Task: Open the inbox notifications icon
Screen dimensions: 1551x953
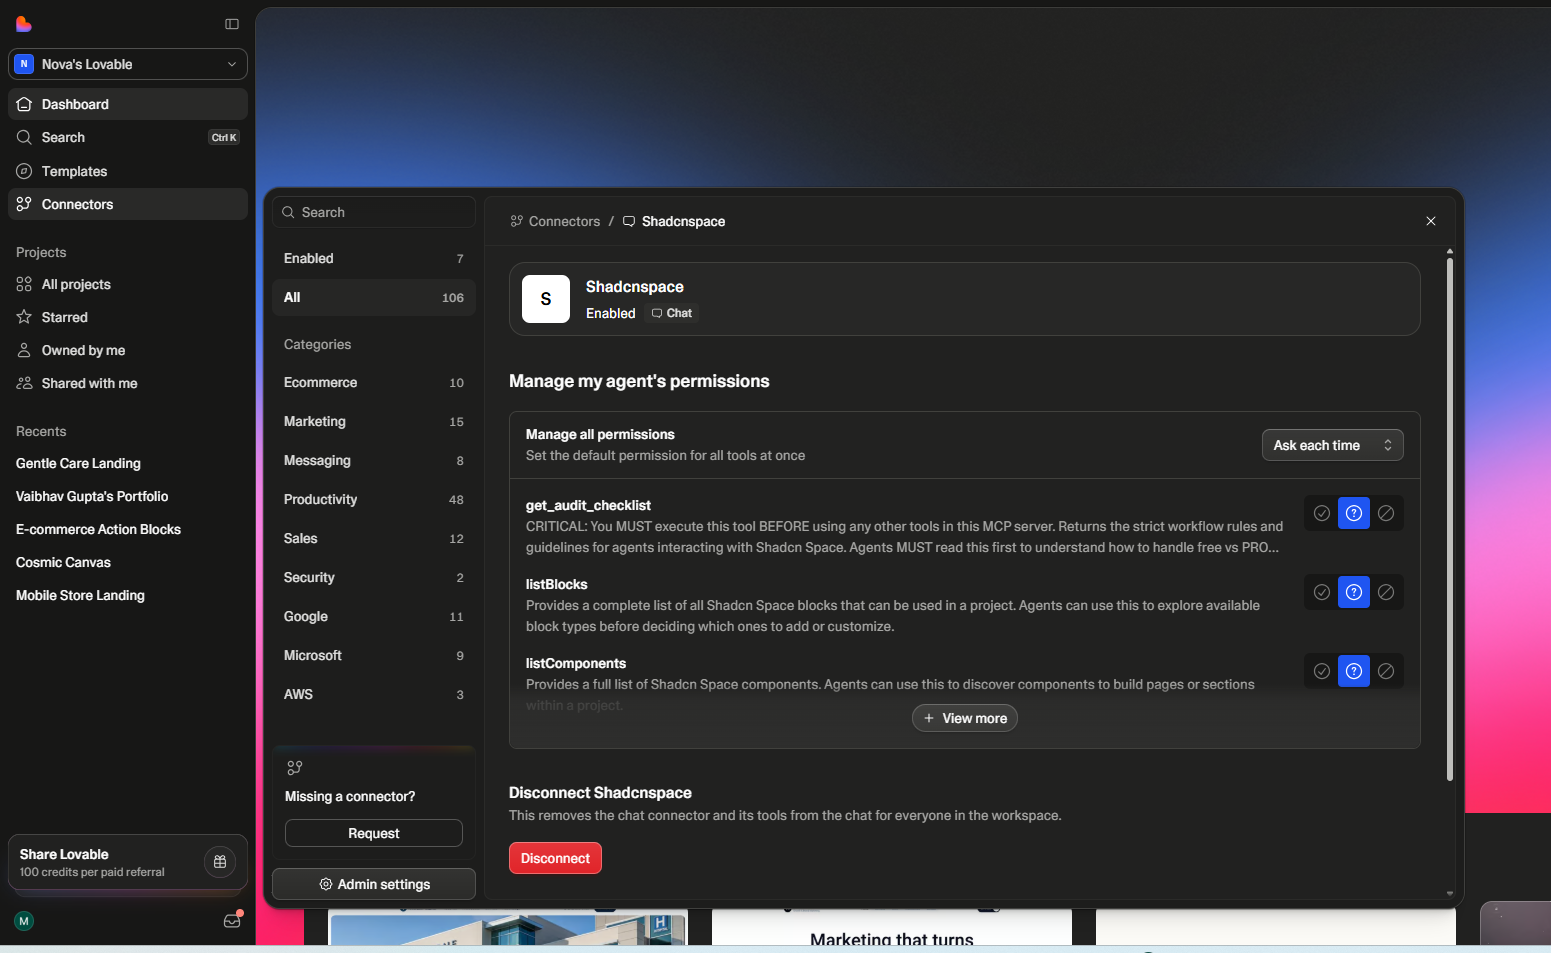Action: point(232,921)
